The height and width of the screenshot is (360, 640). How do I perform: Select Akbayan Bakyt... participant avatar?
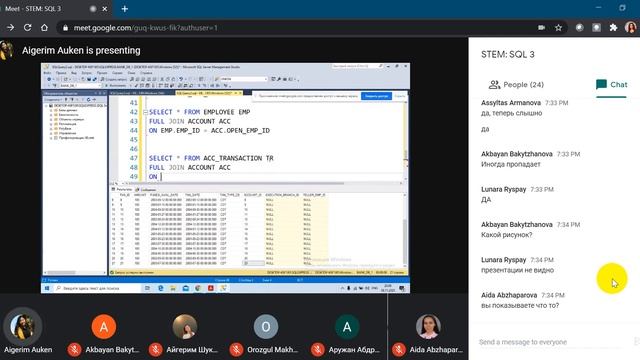[104, 327]
